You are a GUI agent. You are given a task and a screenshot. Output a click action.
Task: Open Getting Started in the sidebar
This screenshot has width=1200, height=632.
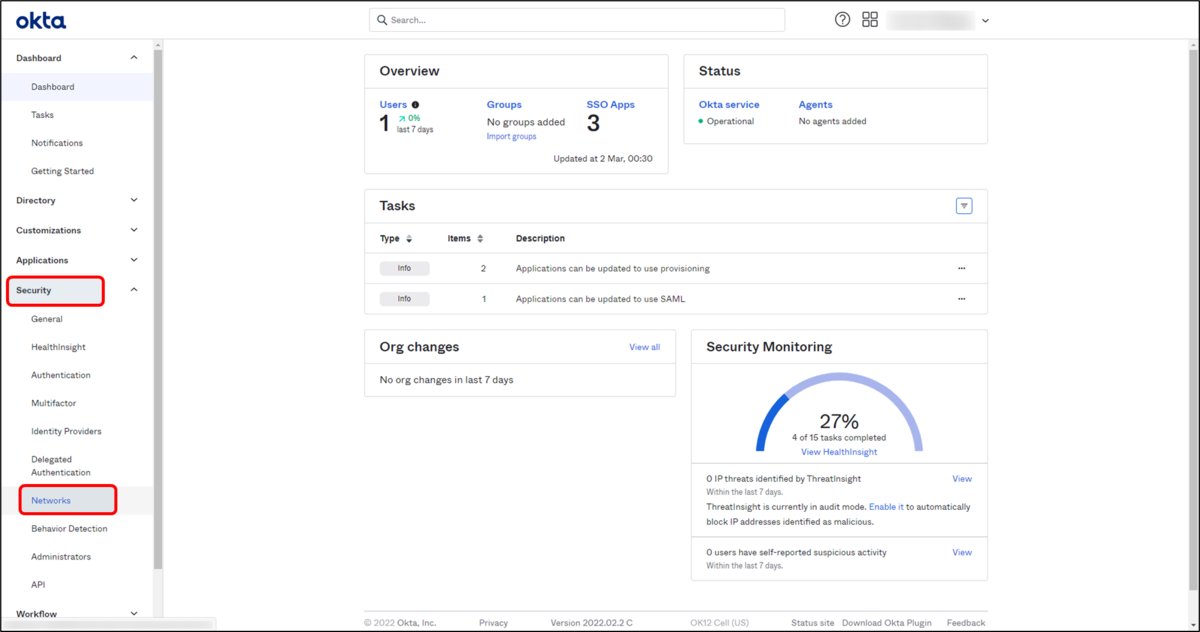pos(62,171)
